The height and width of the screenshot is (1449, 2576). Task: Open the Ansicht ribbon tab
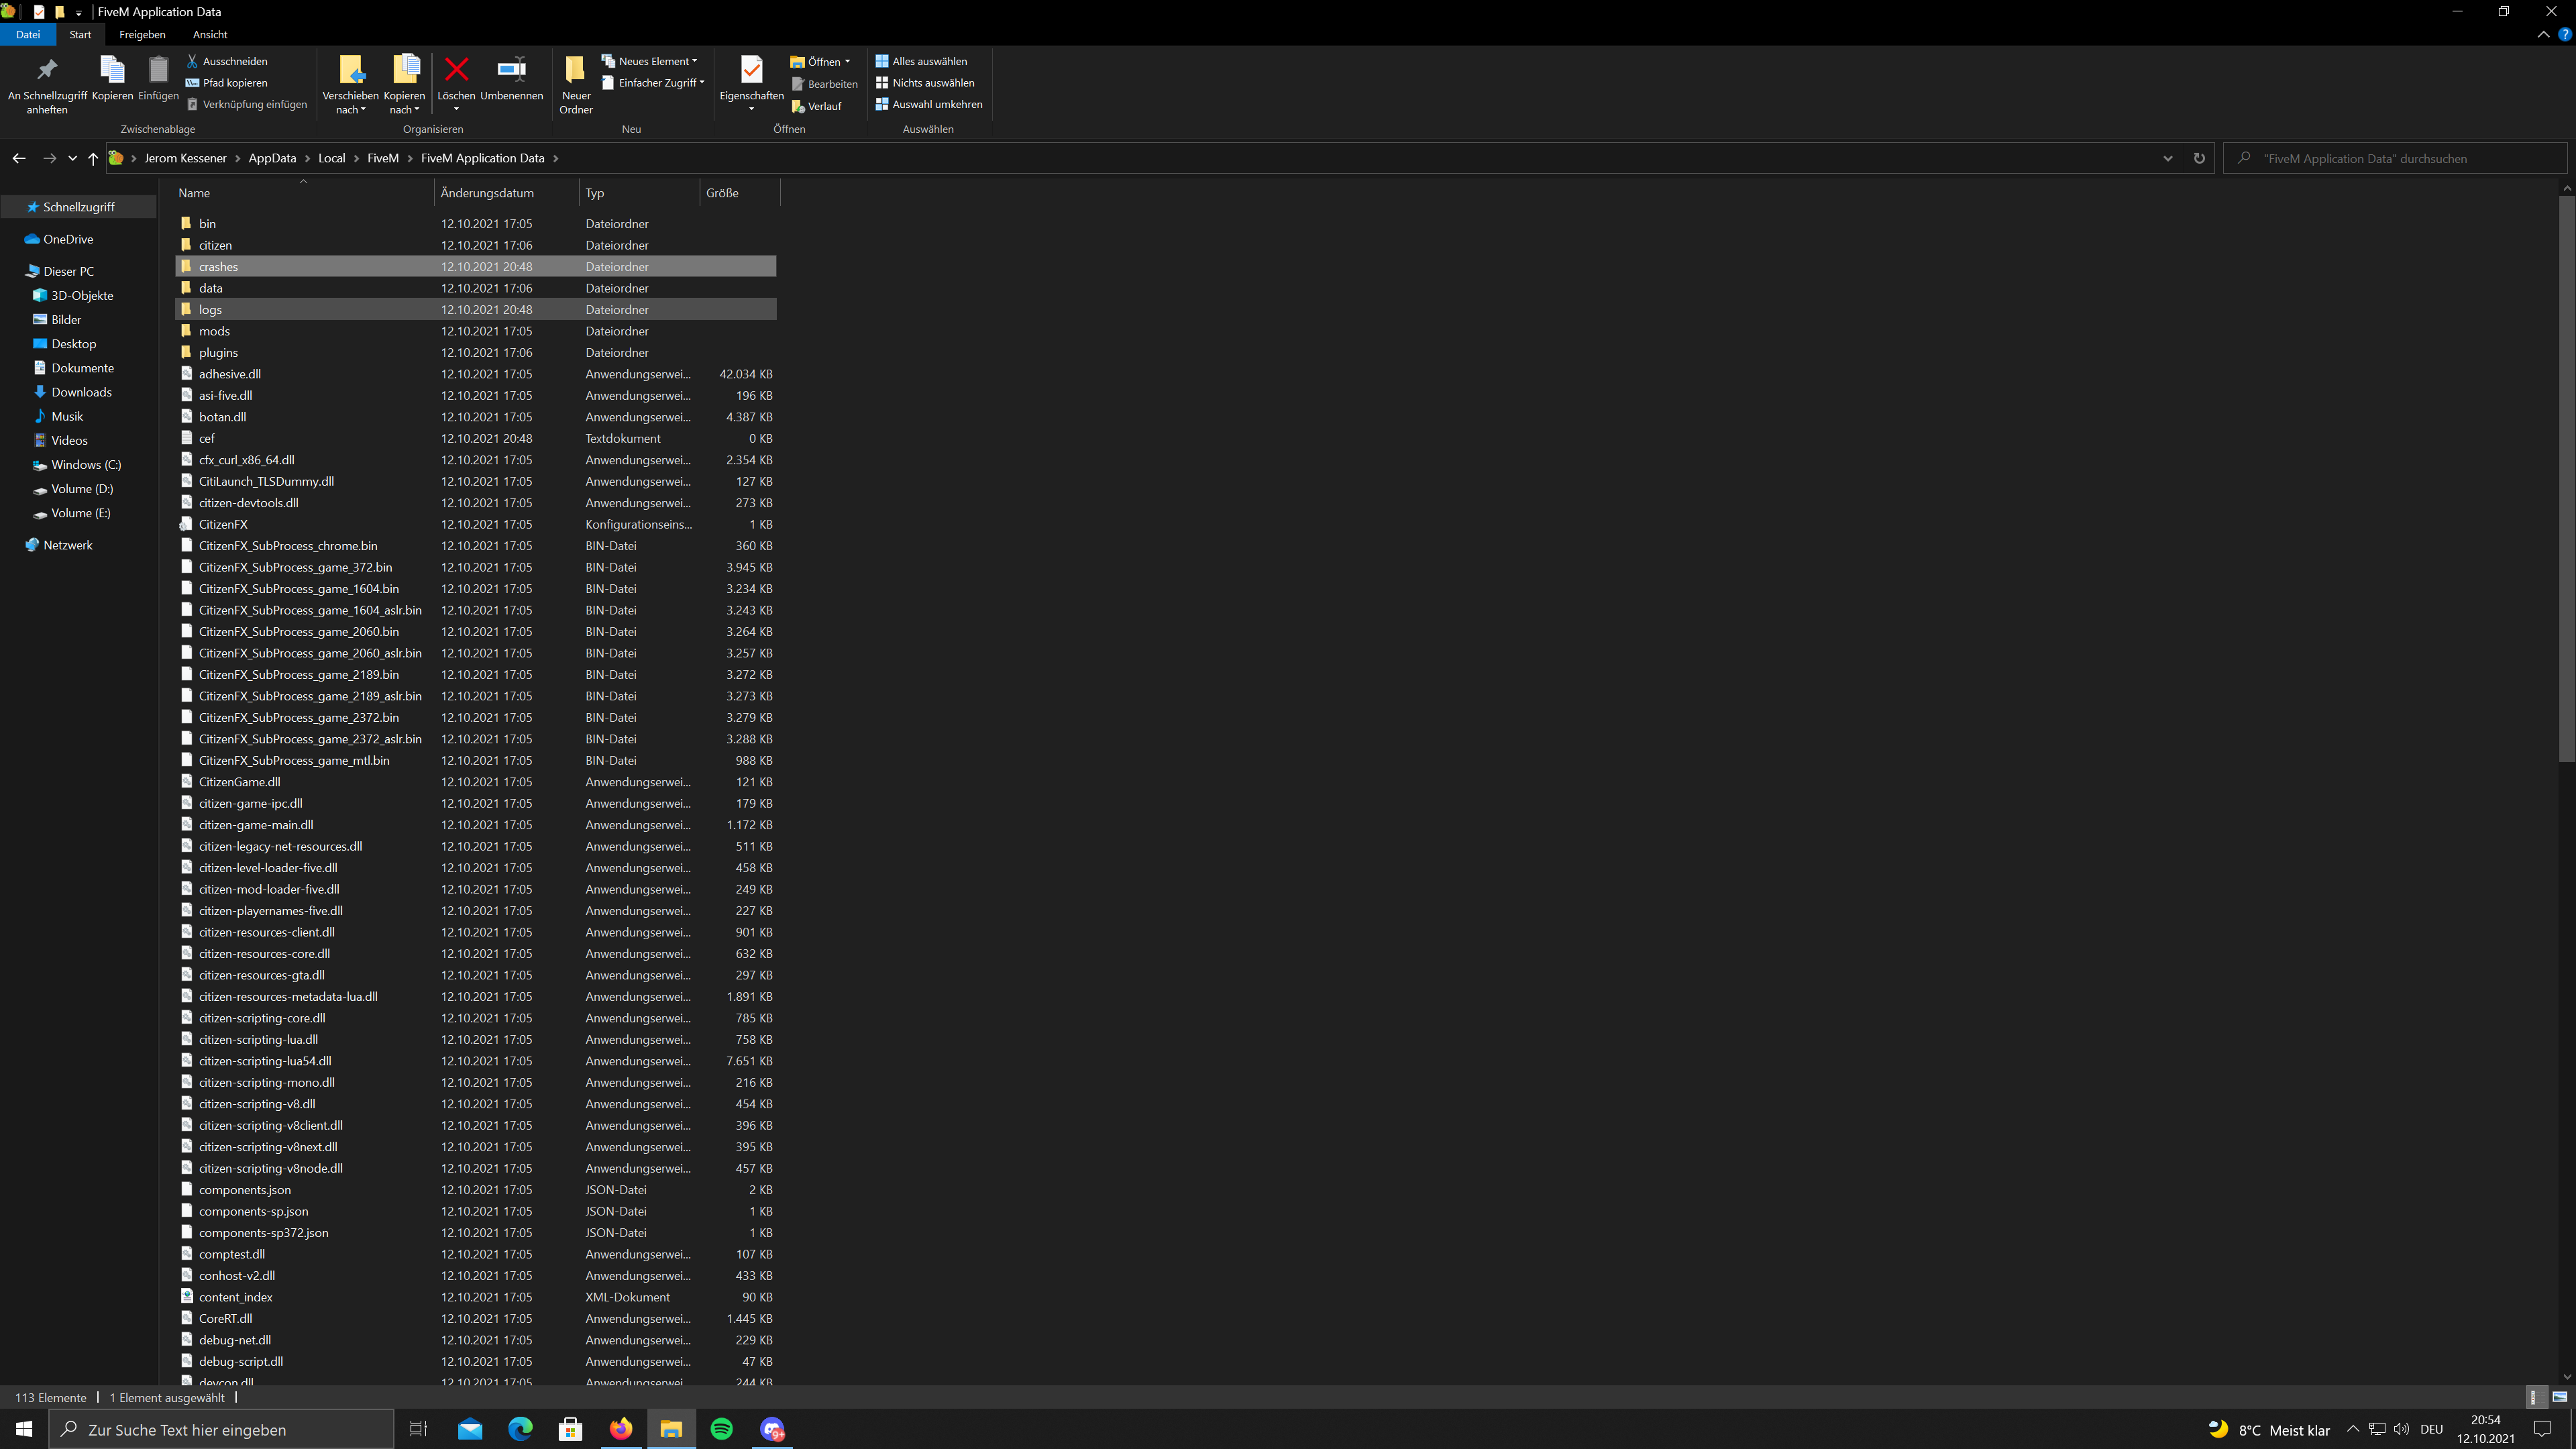pos(210,34)
